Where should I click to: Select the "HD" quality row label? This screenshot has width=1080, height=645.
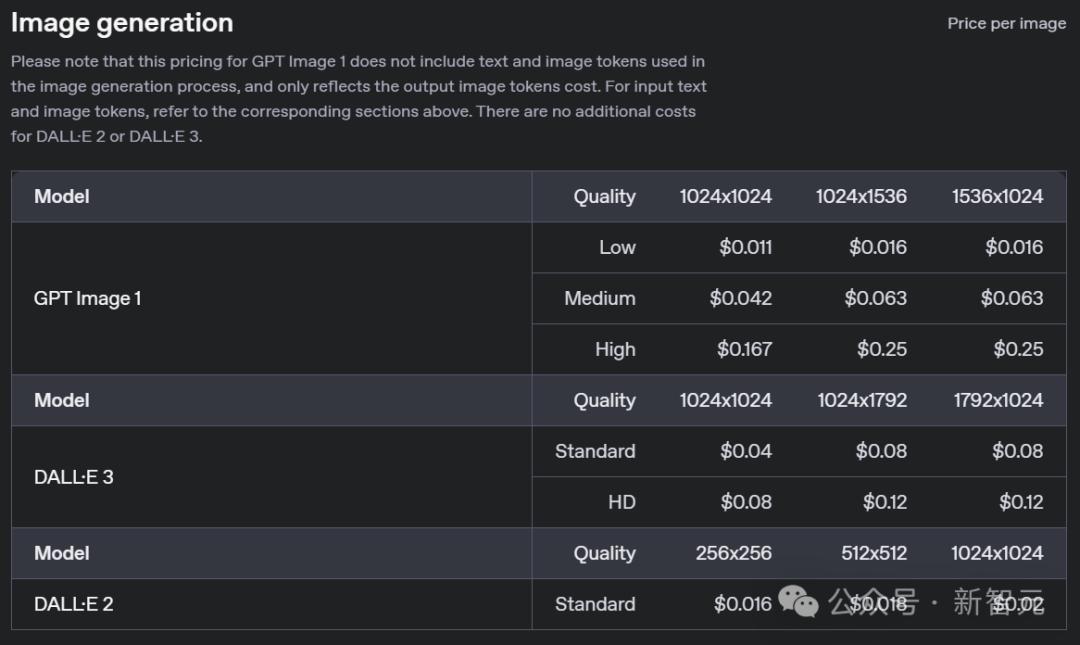pyautogui.click(x=621, y=502)
